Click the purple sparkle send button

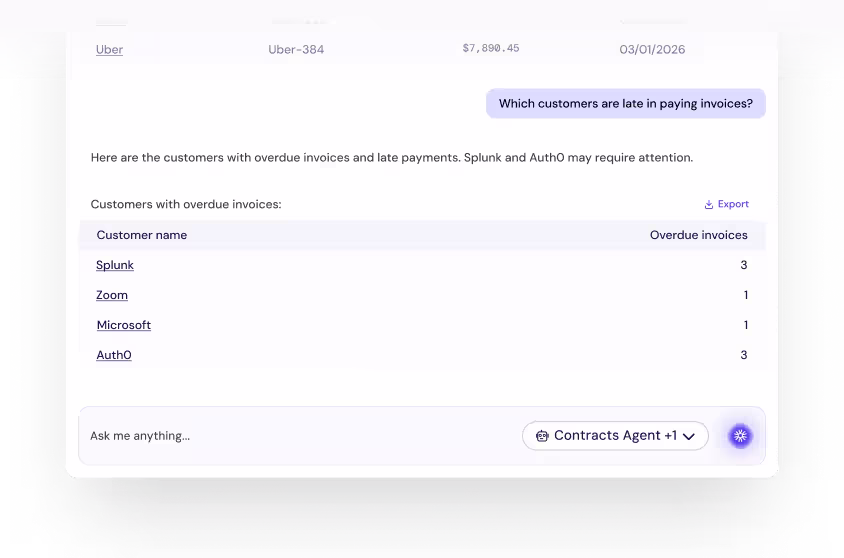click(x=740, y=436)
